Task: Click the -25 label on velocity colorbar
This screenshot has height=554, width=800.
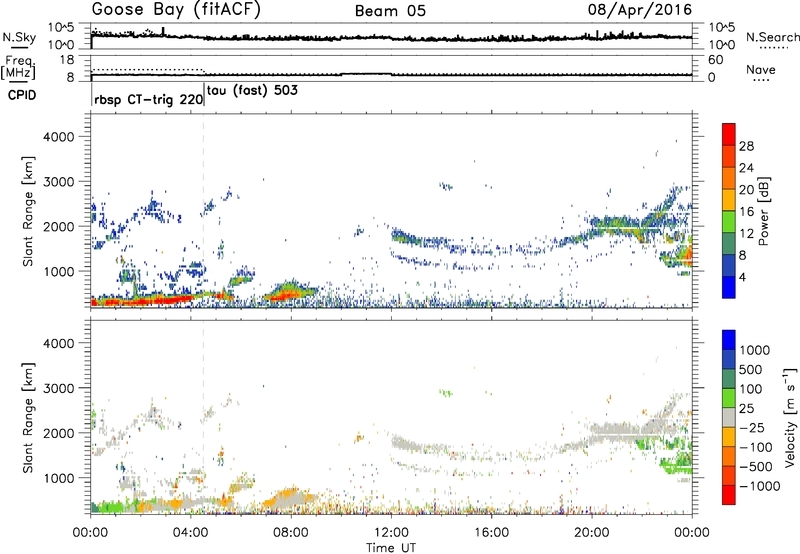Action: point(752,427)
